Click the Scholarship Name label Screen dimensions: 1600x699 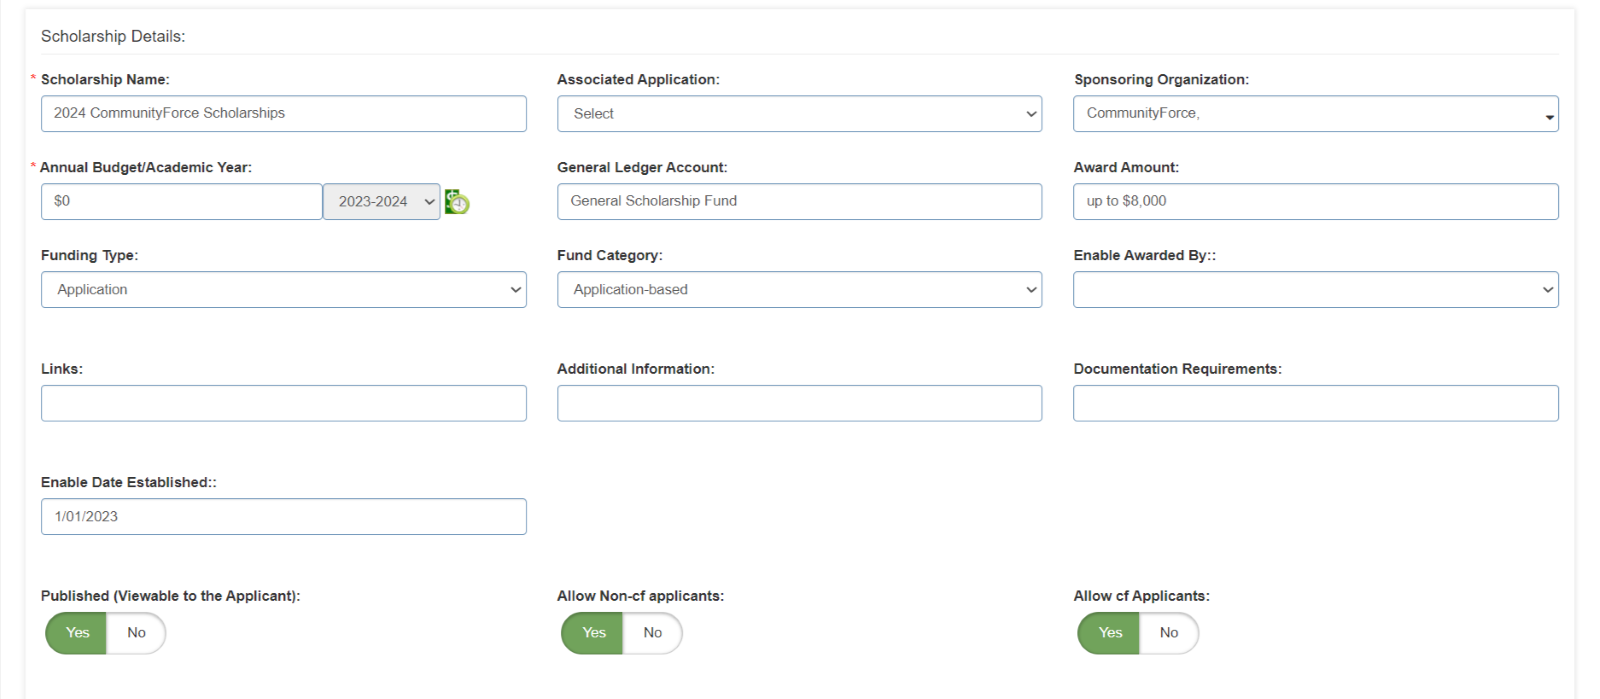[105, 80]
